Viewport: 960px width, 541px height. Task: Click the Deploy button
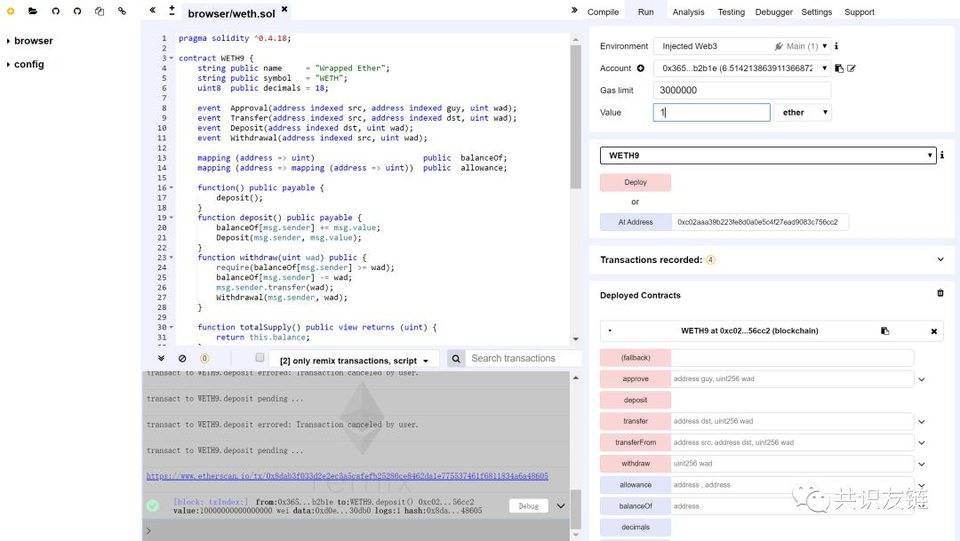(636, 182)
